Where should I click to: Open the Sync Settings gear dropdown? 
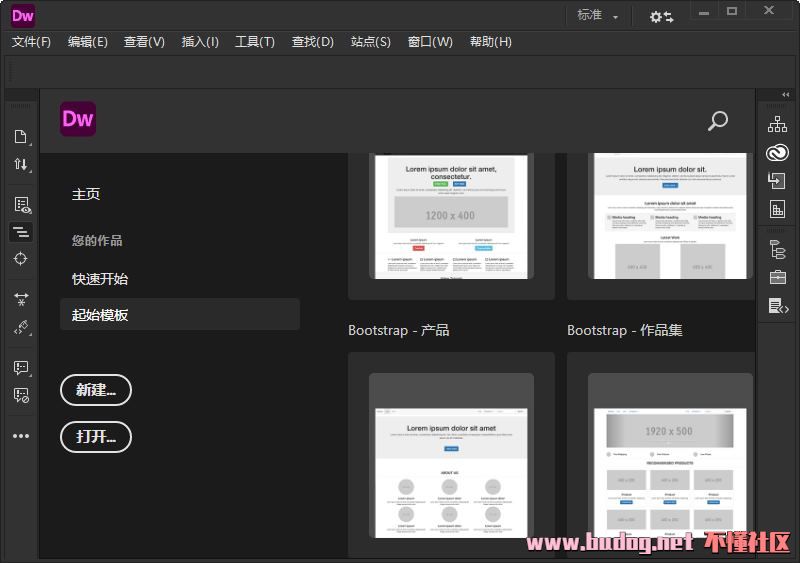point(661,16)
